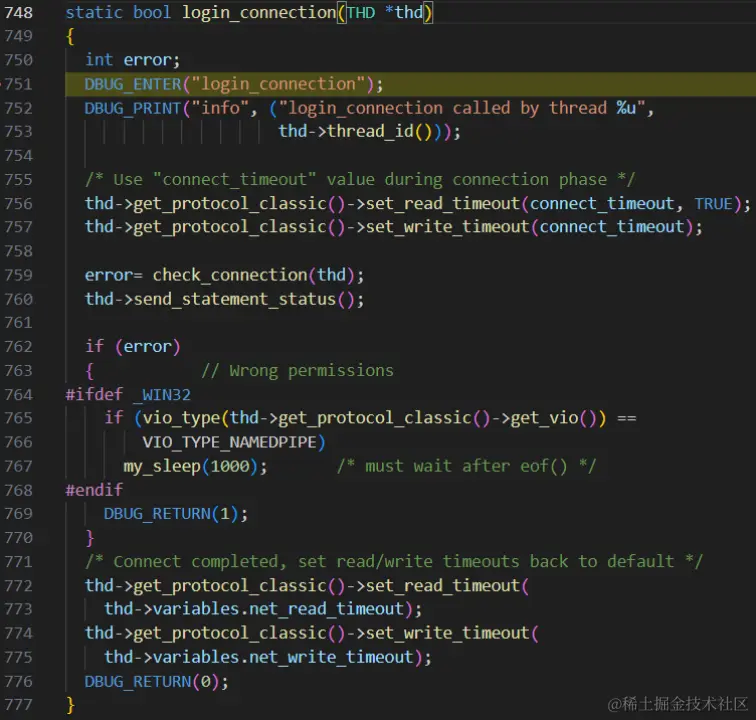Click the connect_timeout comment on line 755
The width and height of the screenshot is (756, 720).
360,179
